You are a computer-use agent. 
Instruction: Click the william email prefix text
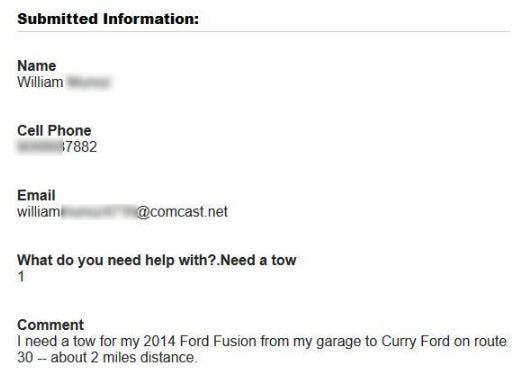tap(39, 212)
